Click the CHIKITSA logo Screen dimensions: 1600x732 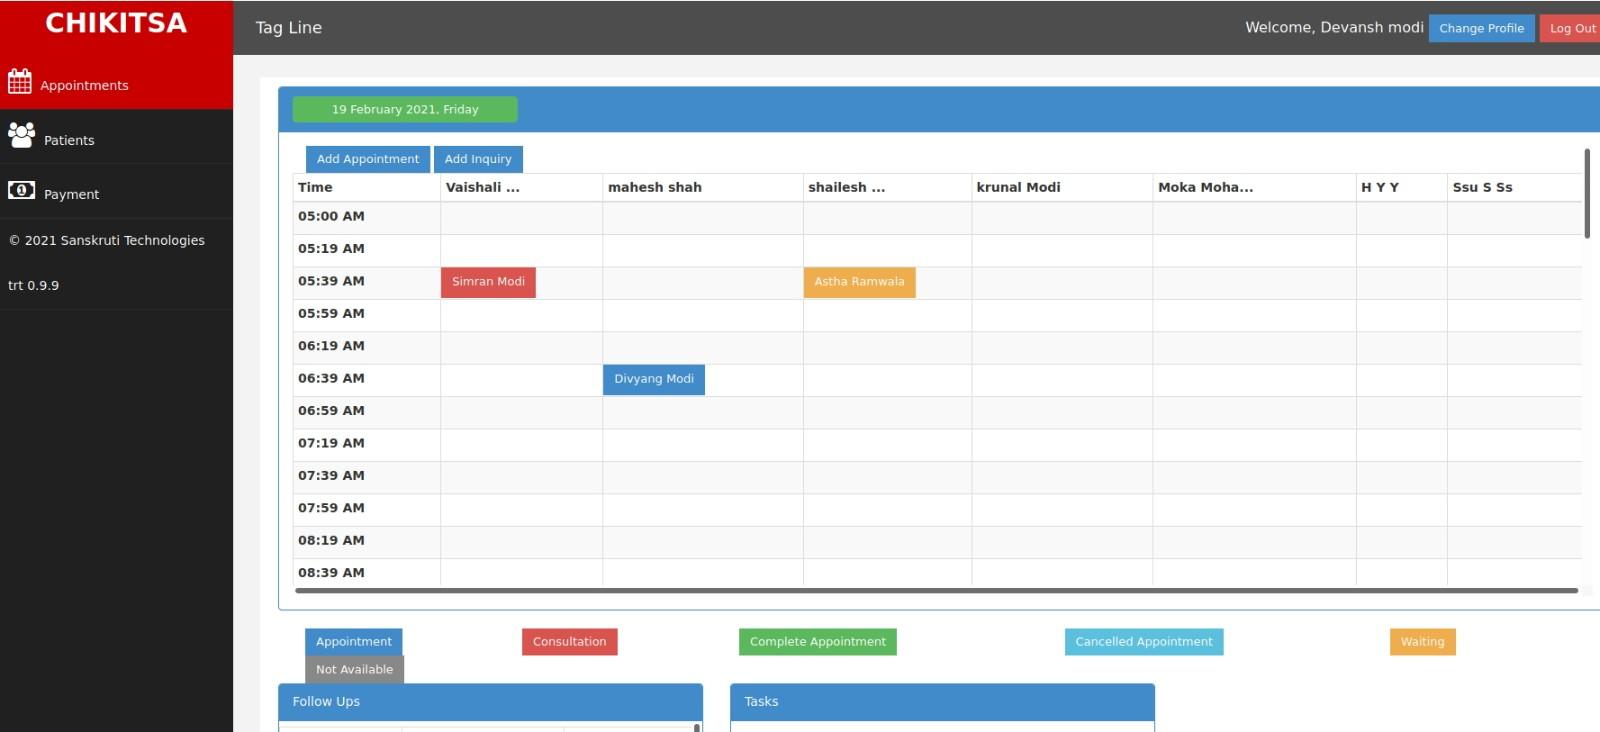pyautogui.click(x=116, y=23)
